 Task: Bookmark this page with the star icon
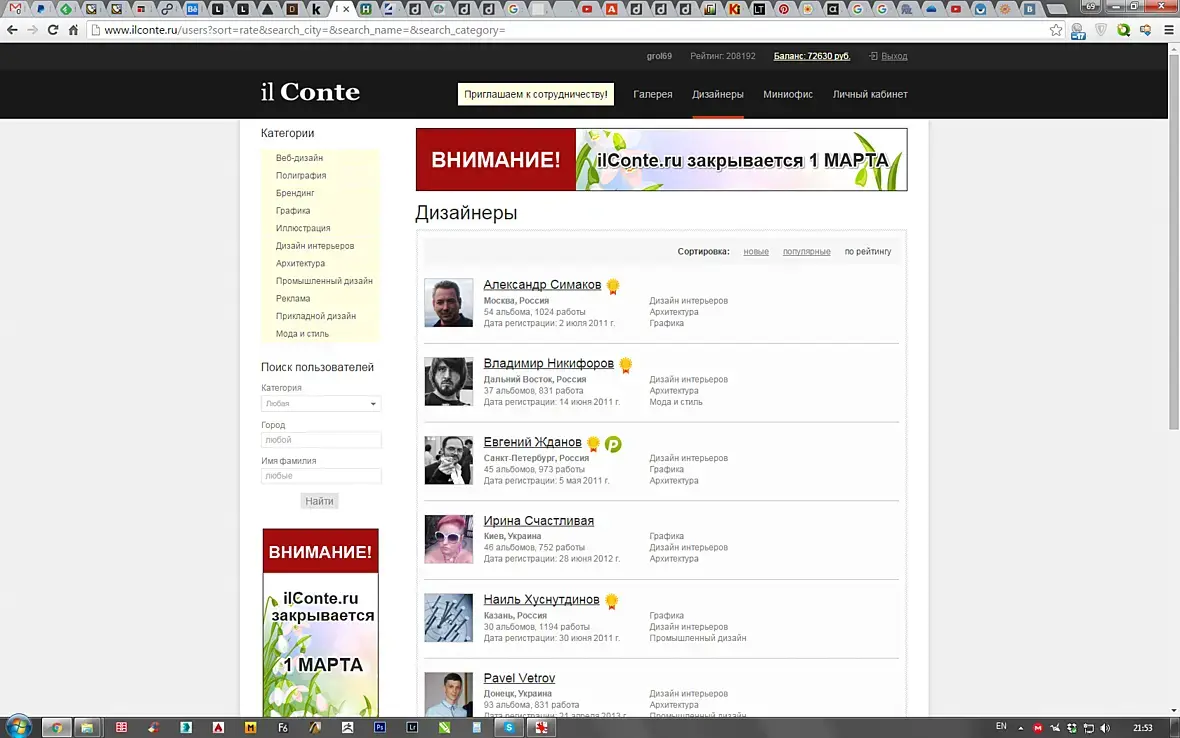[1056, 30]
